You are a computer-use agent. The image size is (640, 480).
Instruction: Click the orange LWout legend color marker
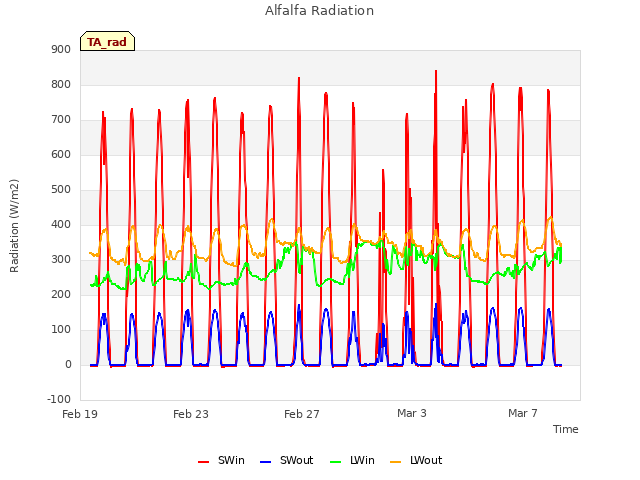tap(396, 462)
